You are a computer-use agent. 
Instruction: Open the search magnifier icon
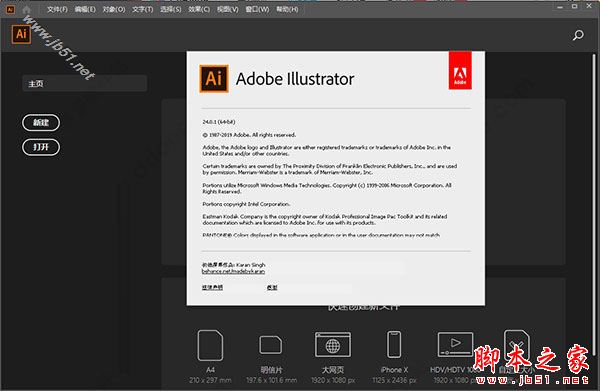(x=578, y=35)
